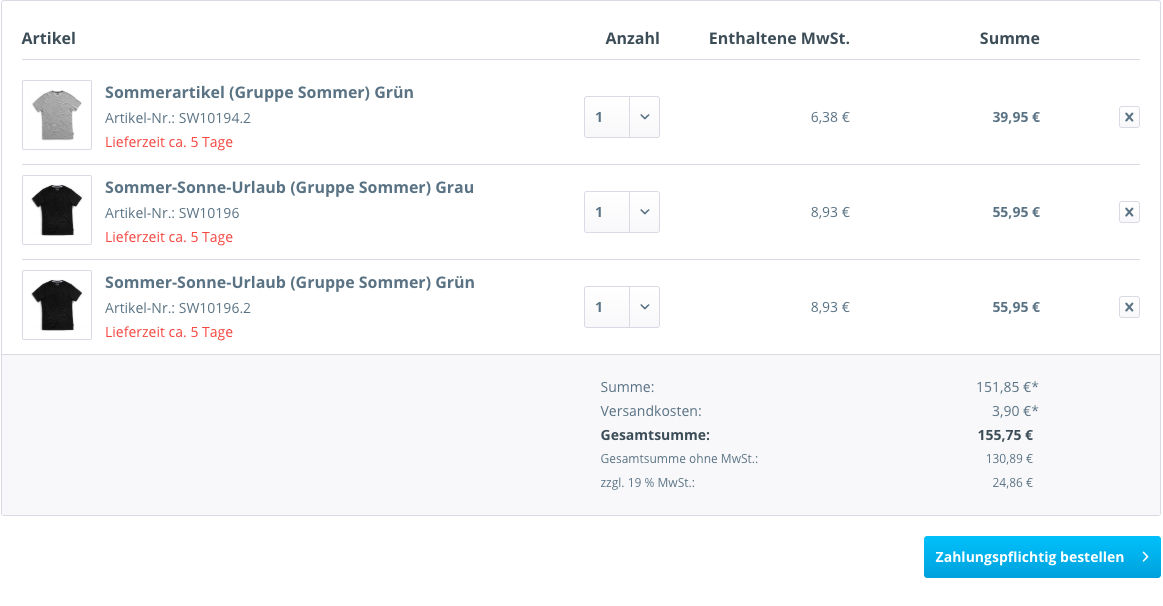Remove Sommer-Sonne-Urlaub Grün with X icon
Screen dimensions: 1163x606
point(1129,307)
